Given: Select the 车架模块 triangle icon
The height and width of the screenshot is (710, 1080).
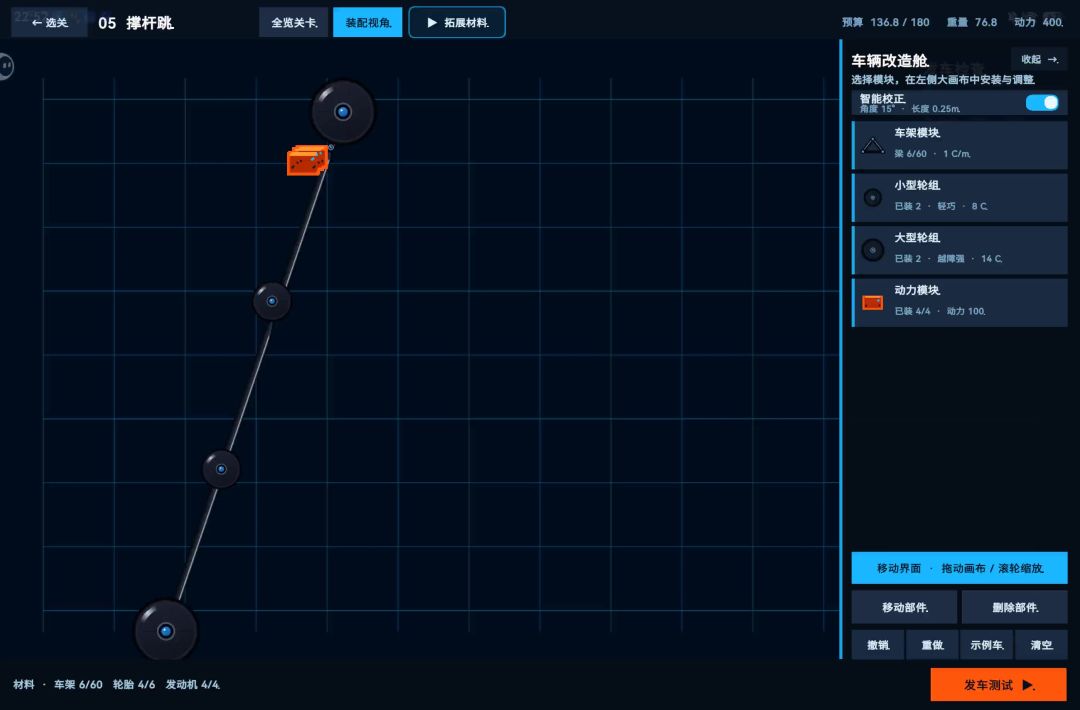Looking at the screenshot, I should tap(873, 145).
